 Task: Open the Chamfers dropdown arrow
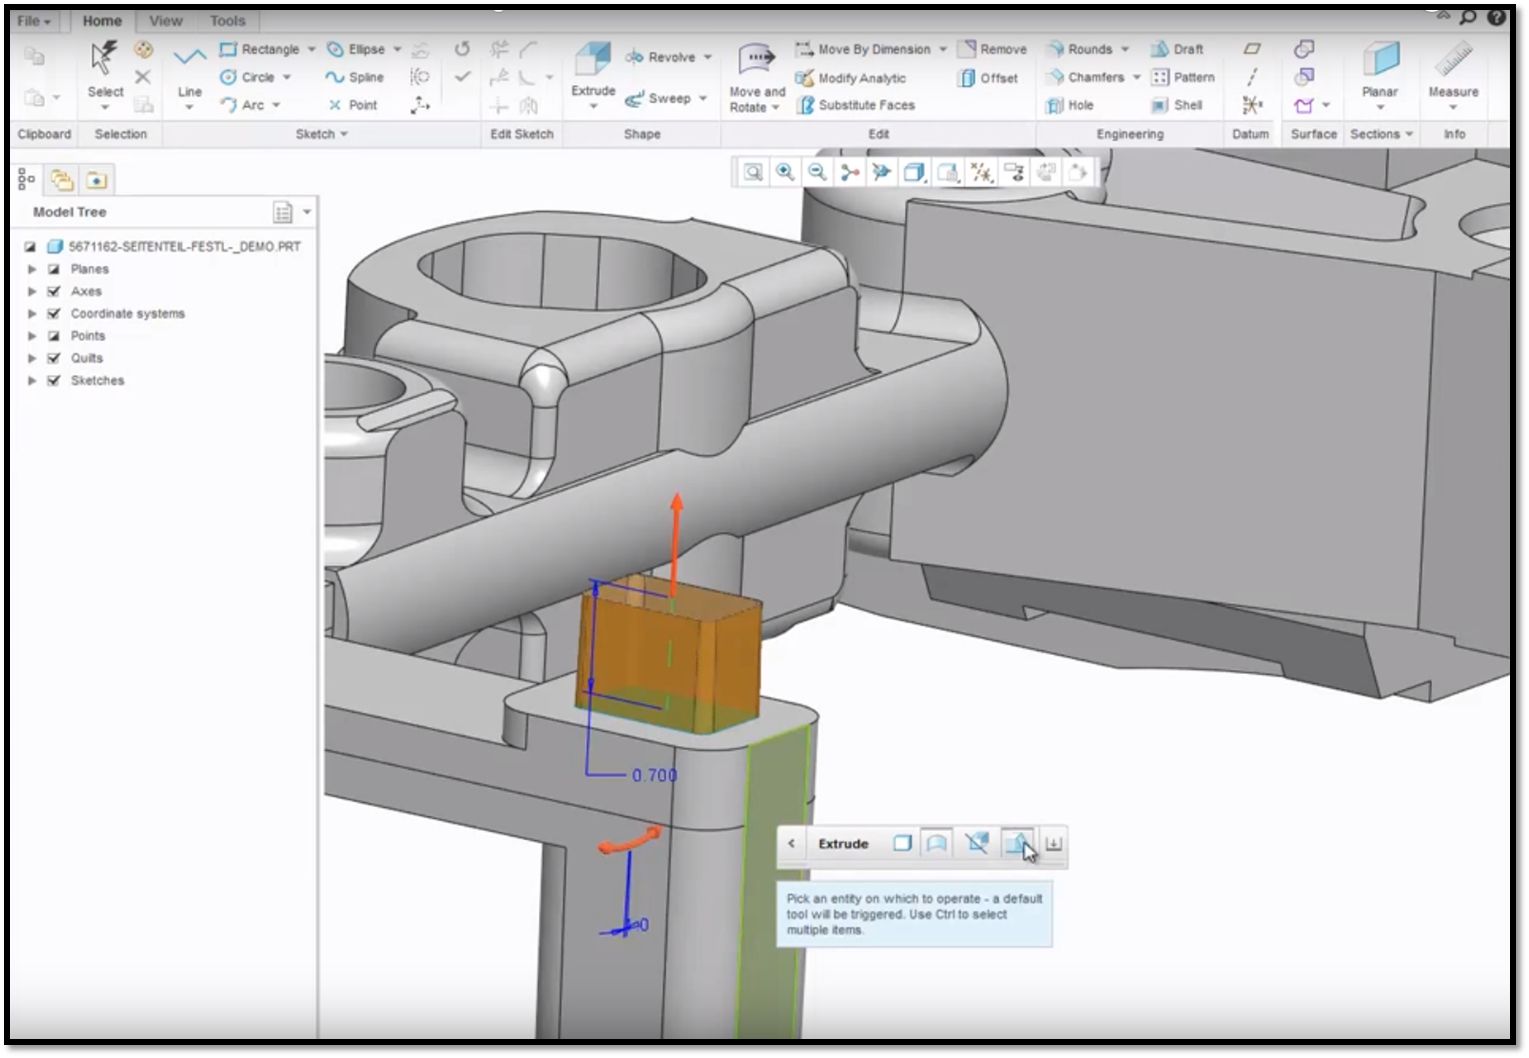[1137, 77]
